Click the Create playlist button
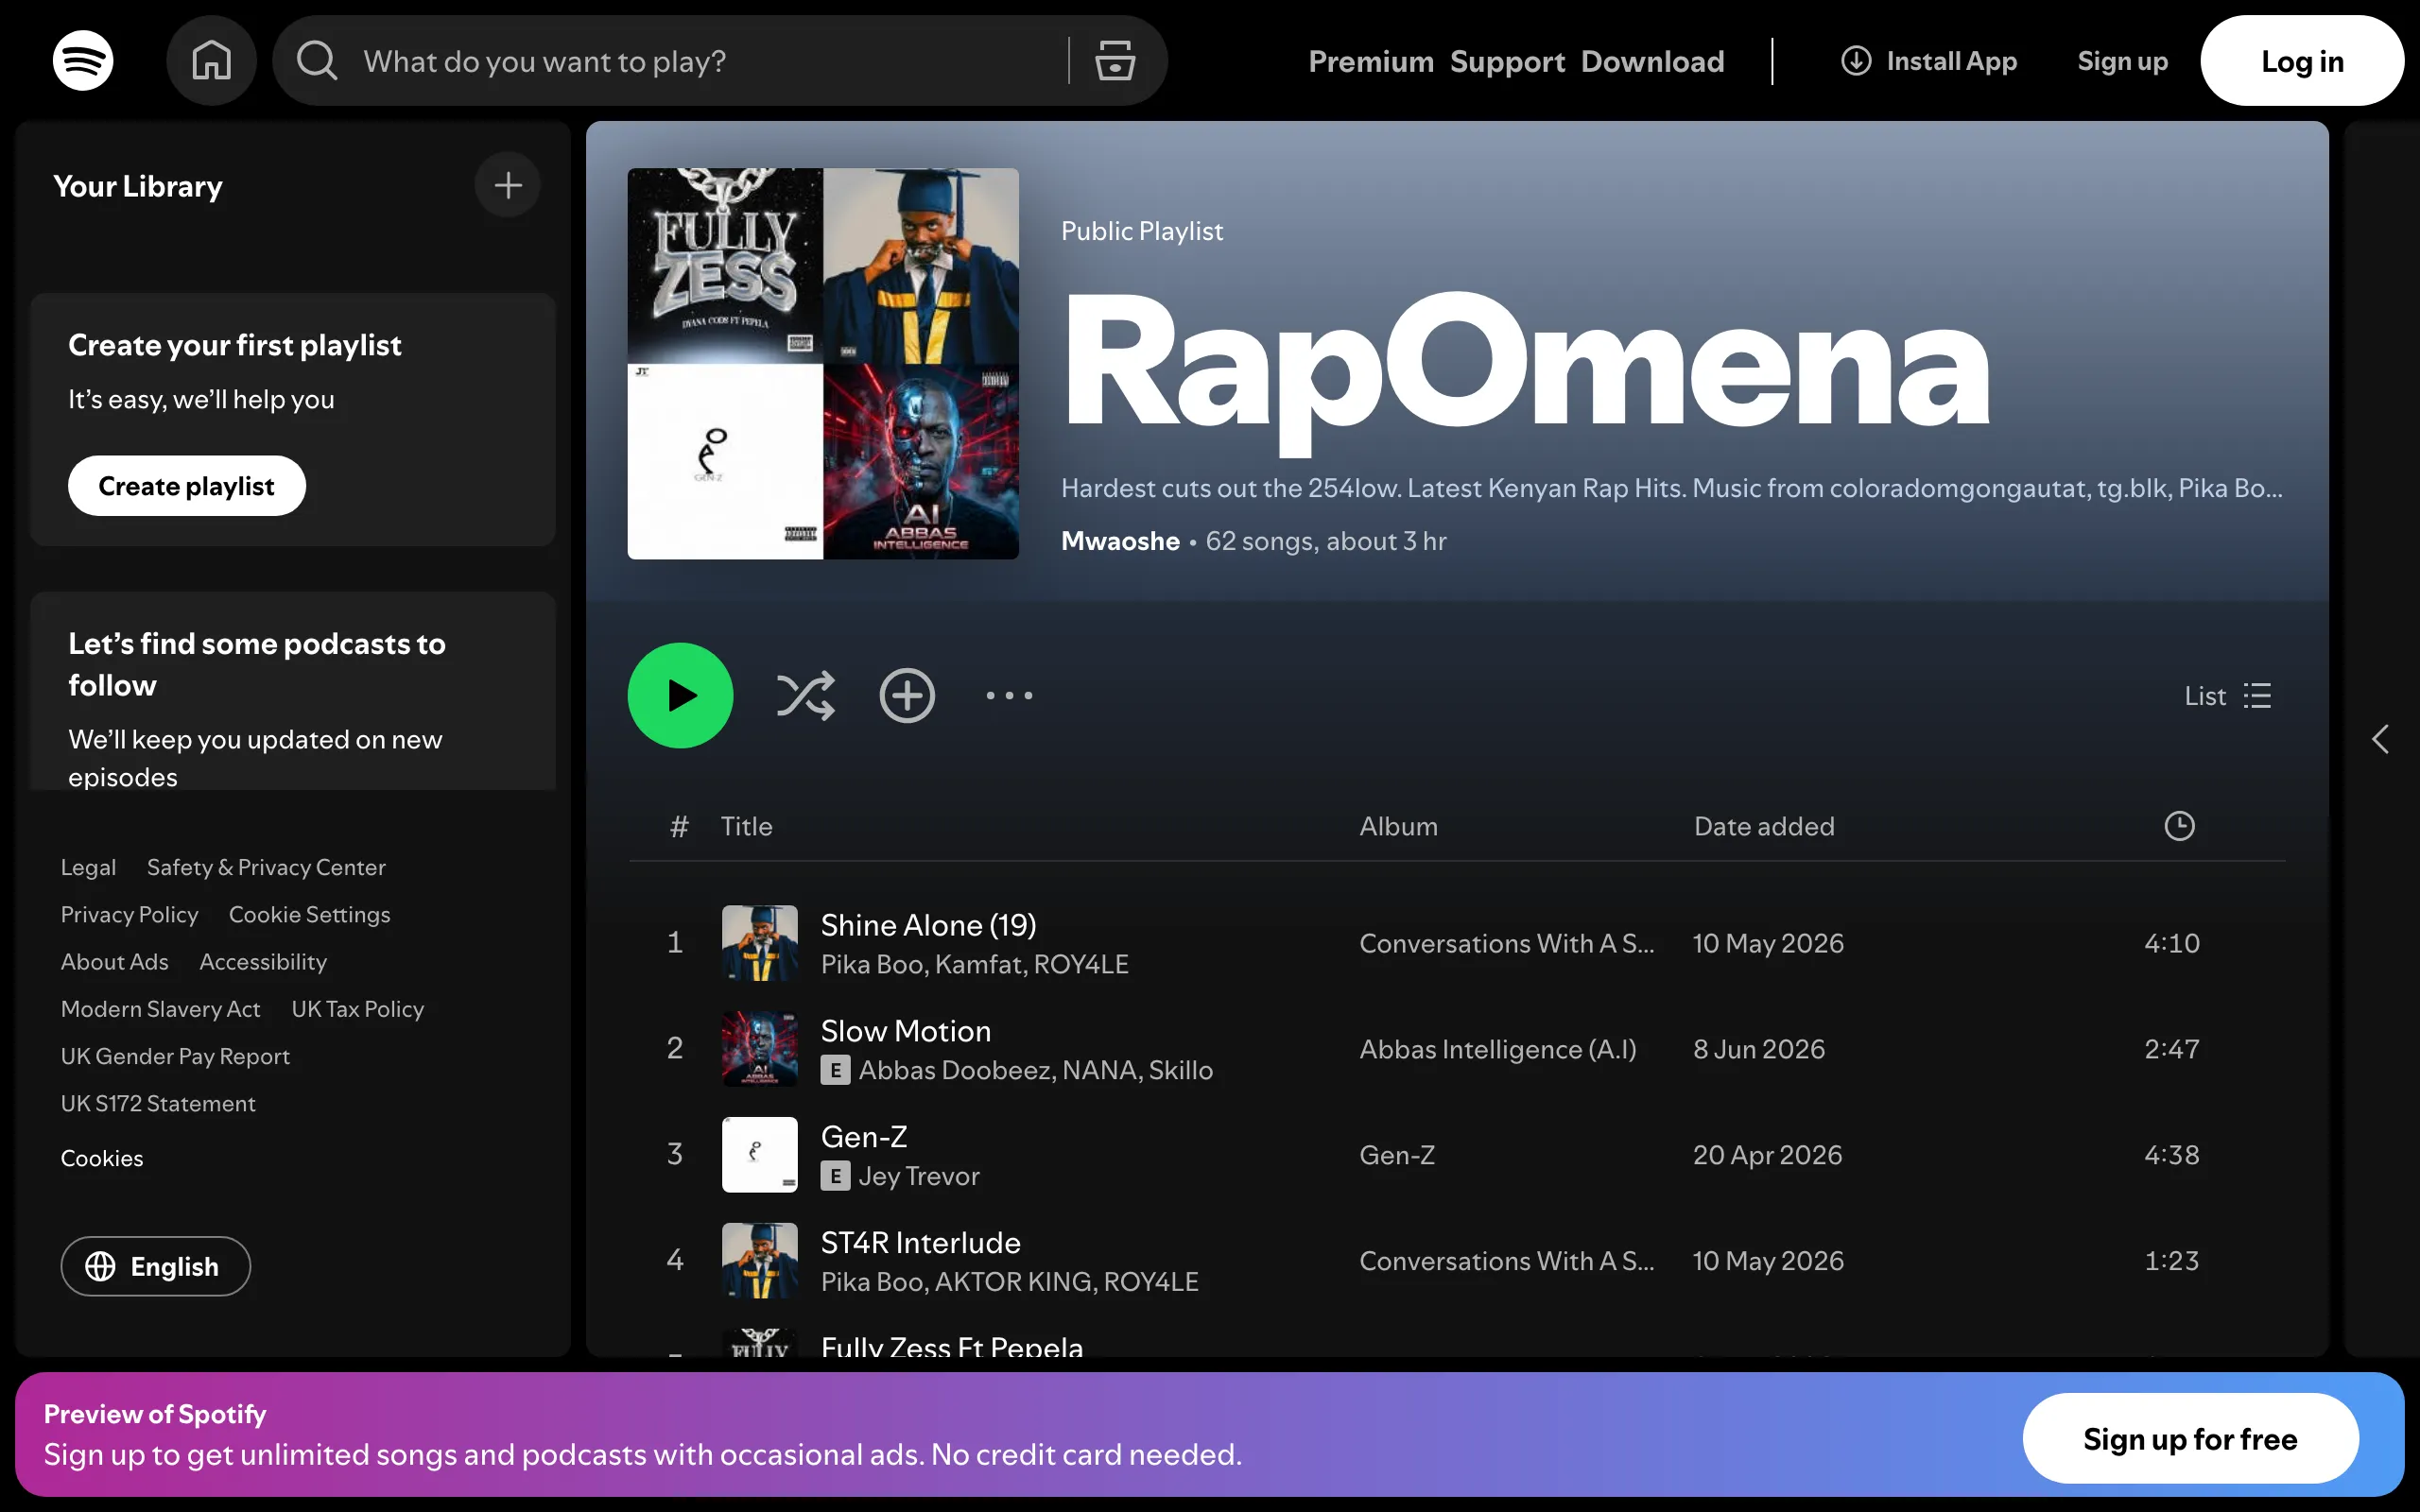The width and height of the screenshot is (2420, 1512). (x=186, y=486)
